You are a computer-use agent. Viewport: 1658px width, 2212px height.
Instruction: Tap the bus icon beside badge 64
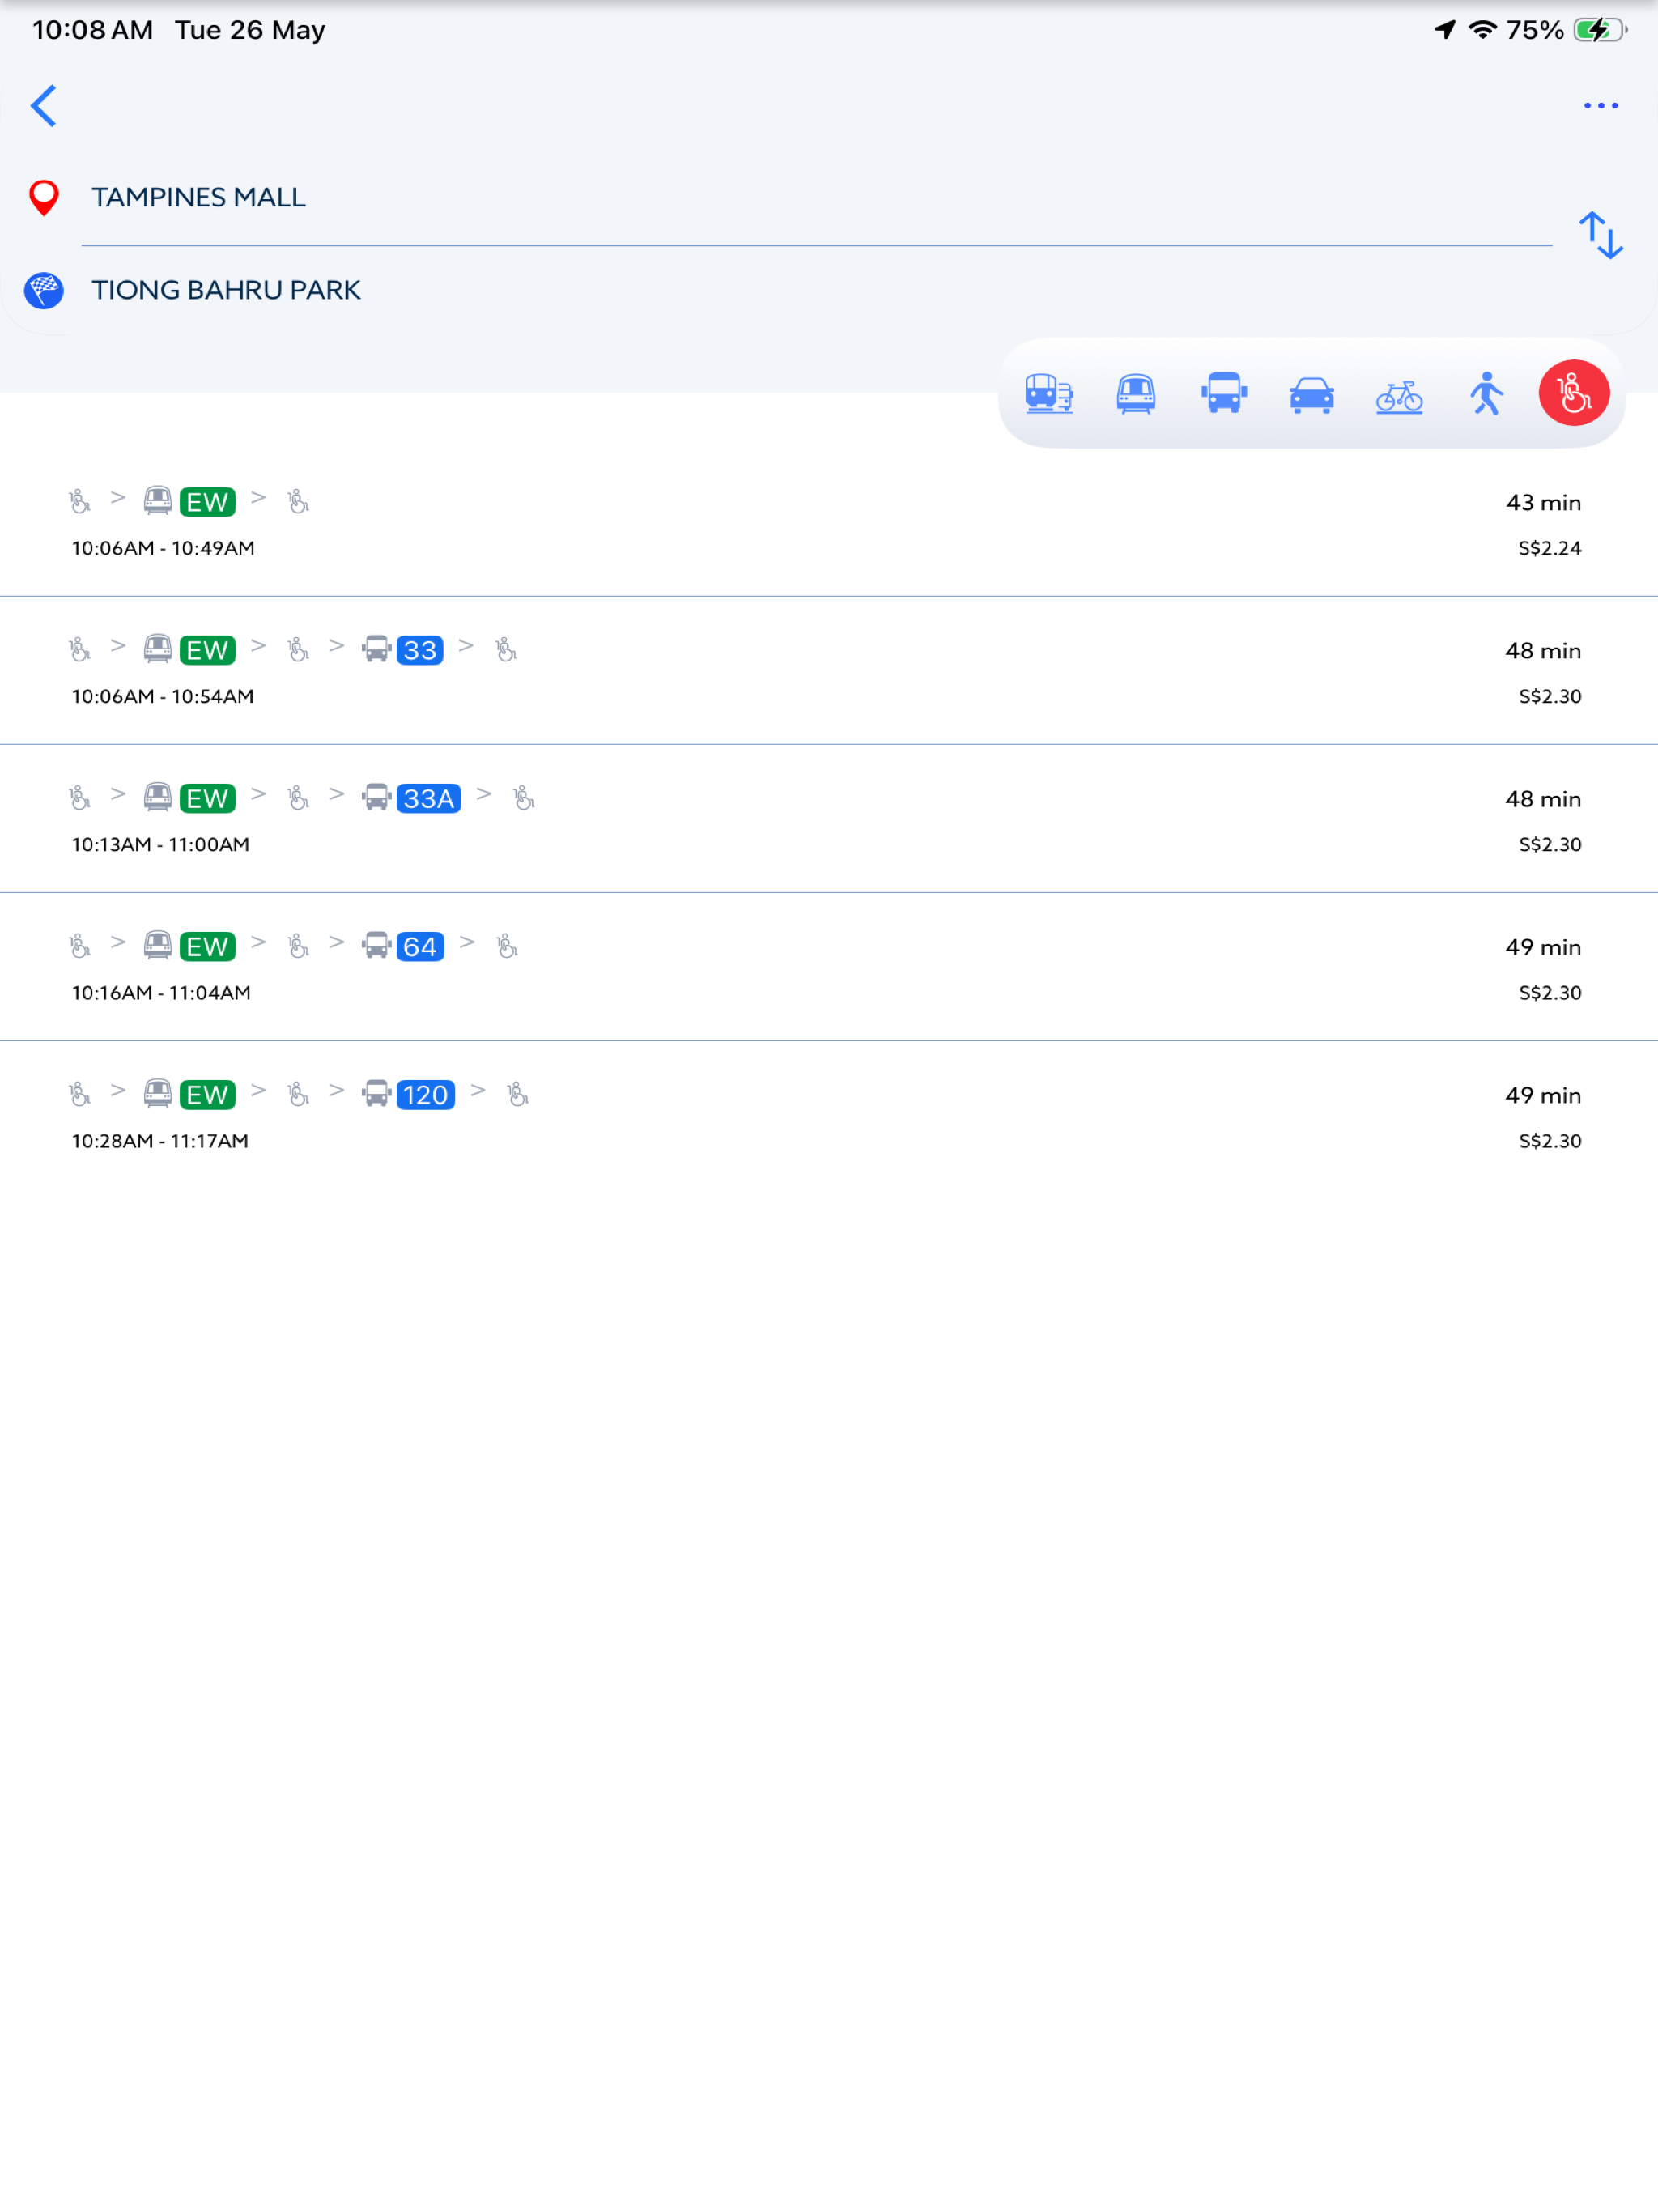[376, 945]
